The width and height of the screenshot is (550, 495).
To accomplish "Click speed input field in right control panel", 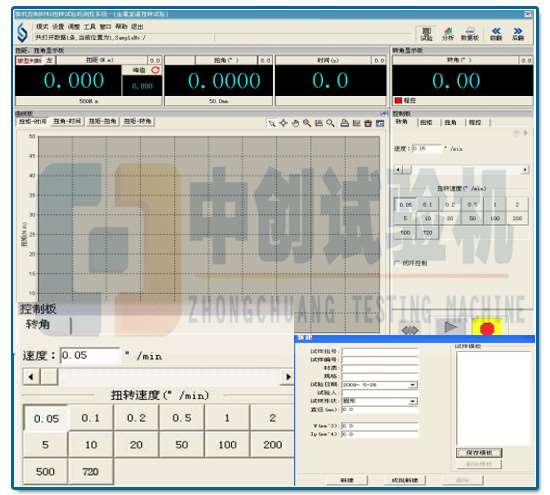I will (x=427, y=148).
